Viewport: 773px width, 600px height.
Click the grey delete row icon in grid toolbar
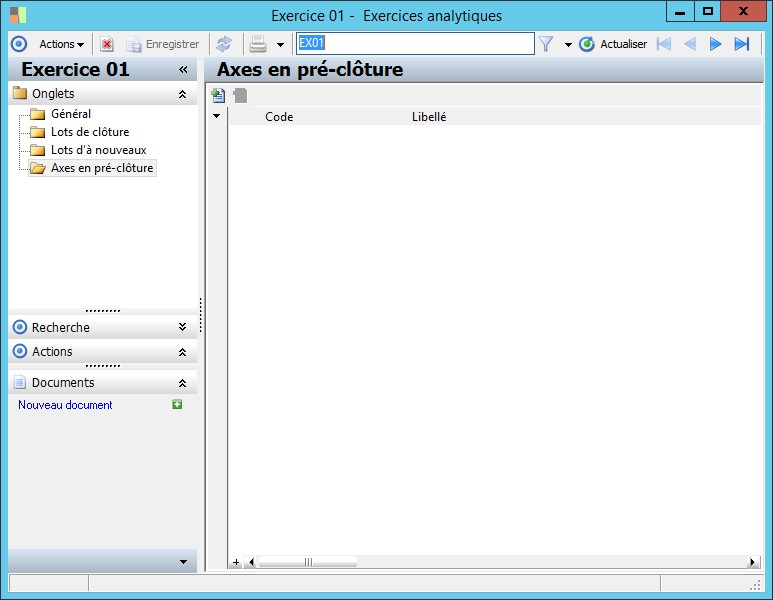240,95
